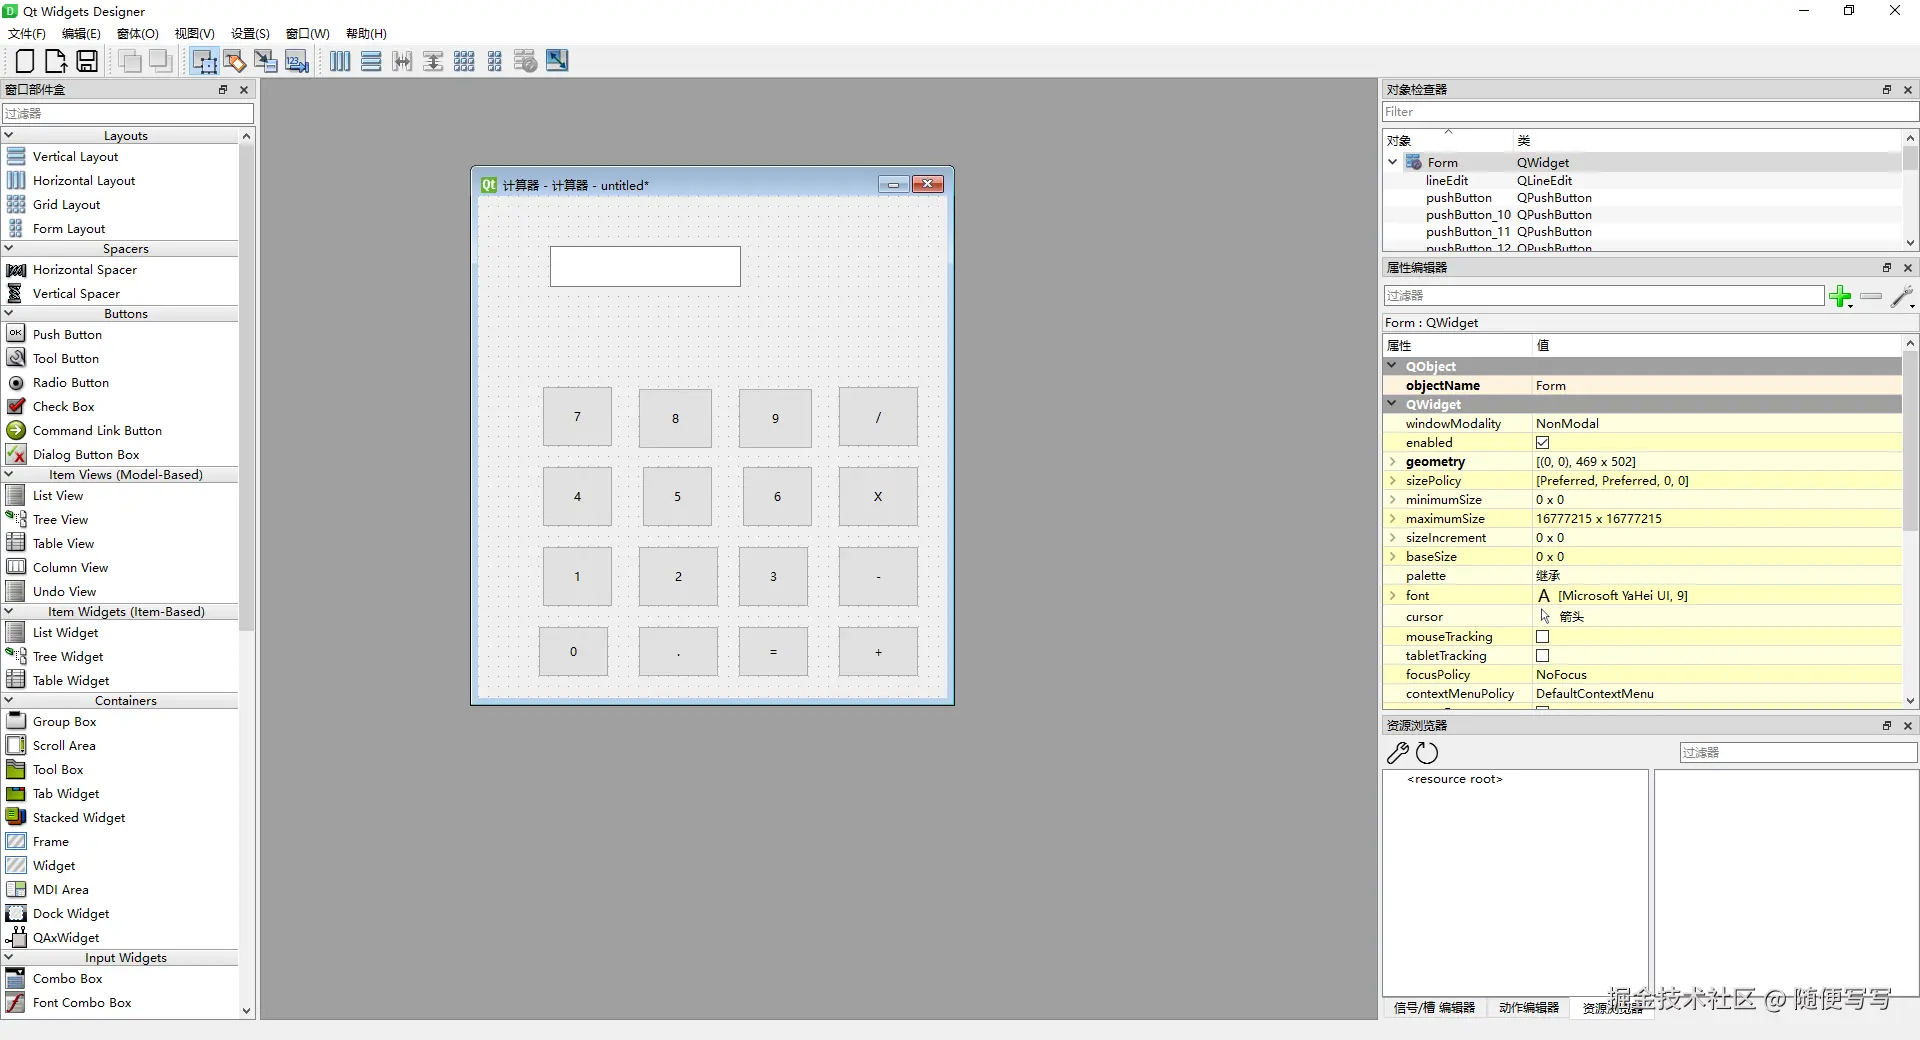Apply Lay Out Horizontally toolbar icon
Screen dimensions: 1920x1040
(340, 61)
